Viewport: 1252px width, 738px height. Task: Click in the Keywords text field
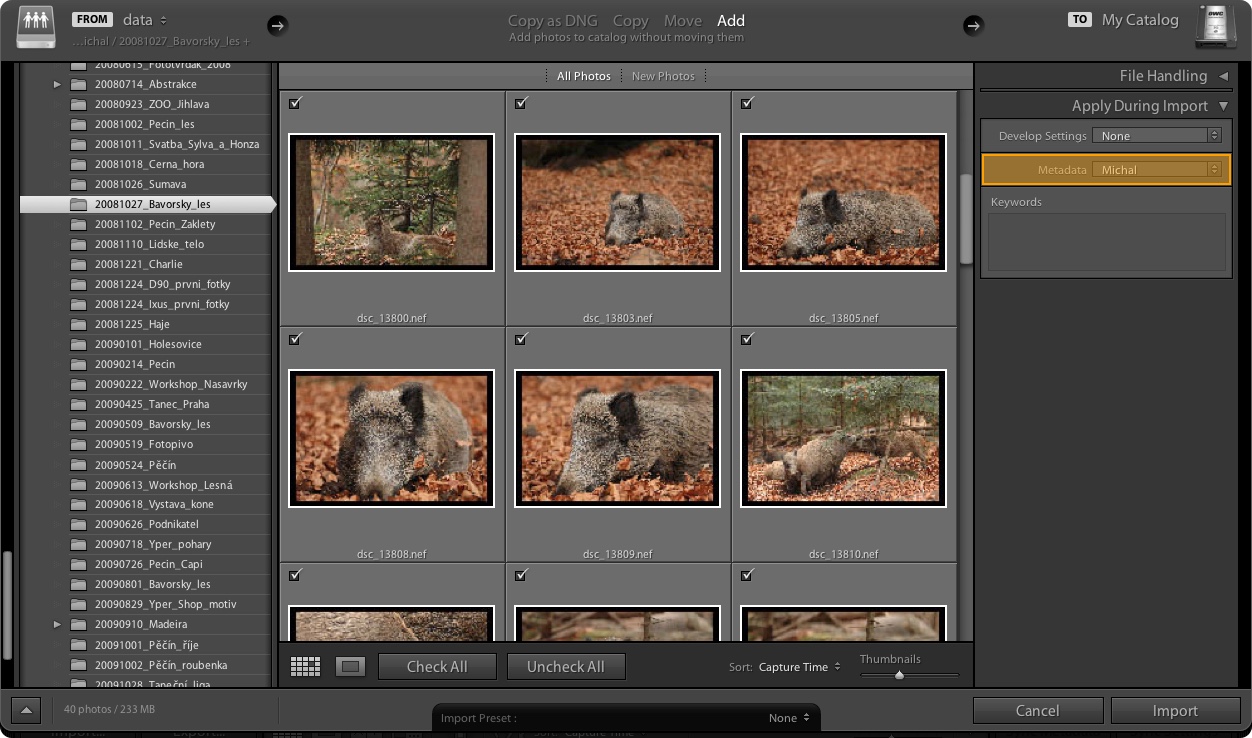[x=1106, y=242]
